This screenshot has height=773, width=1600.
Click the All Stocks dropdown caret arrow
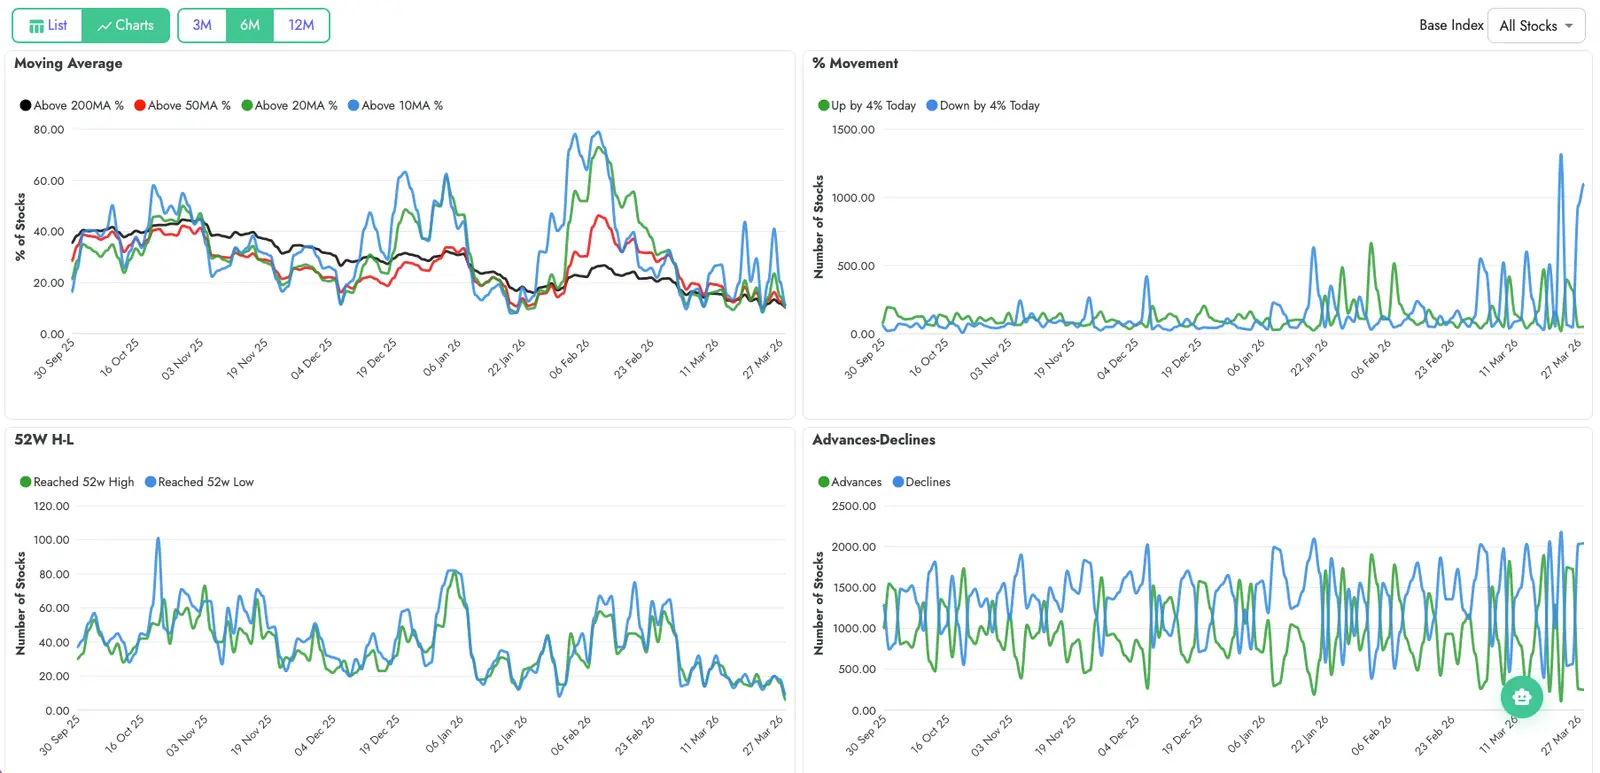1569,26
